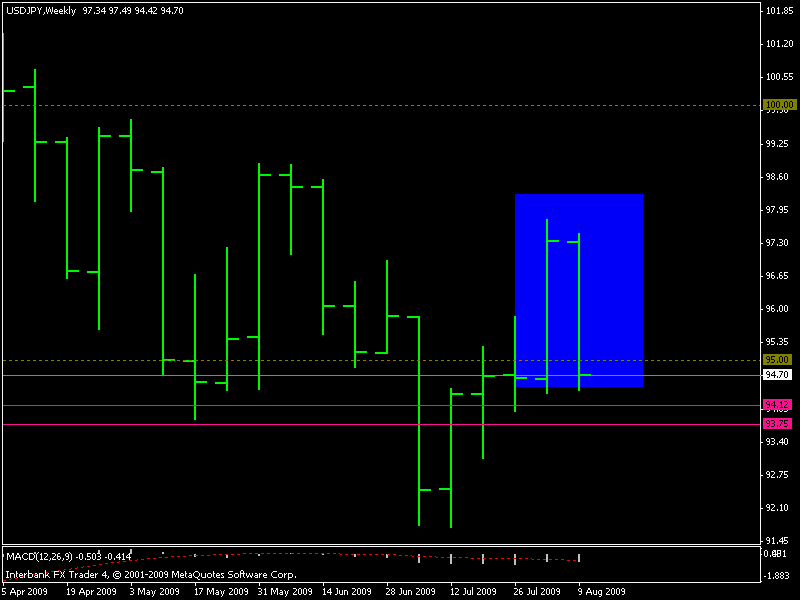
Task: Click the 97.30 price scale value
Action: [x=778, y=243]
